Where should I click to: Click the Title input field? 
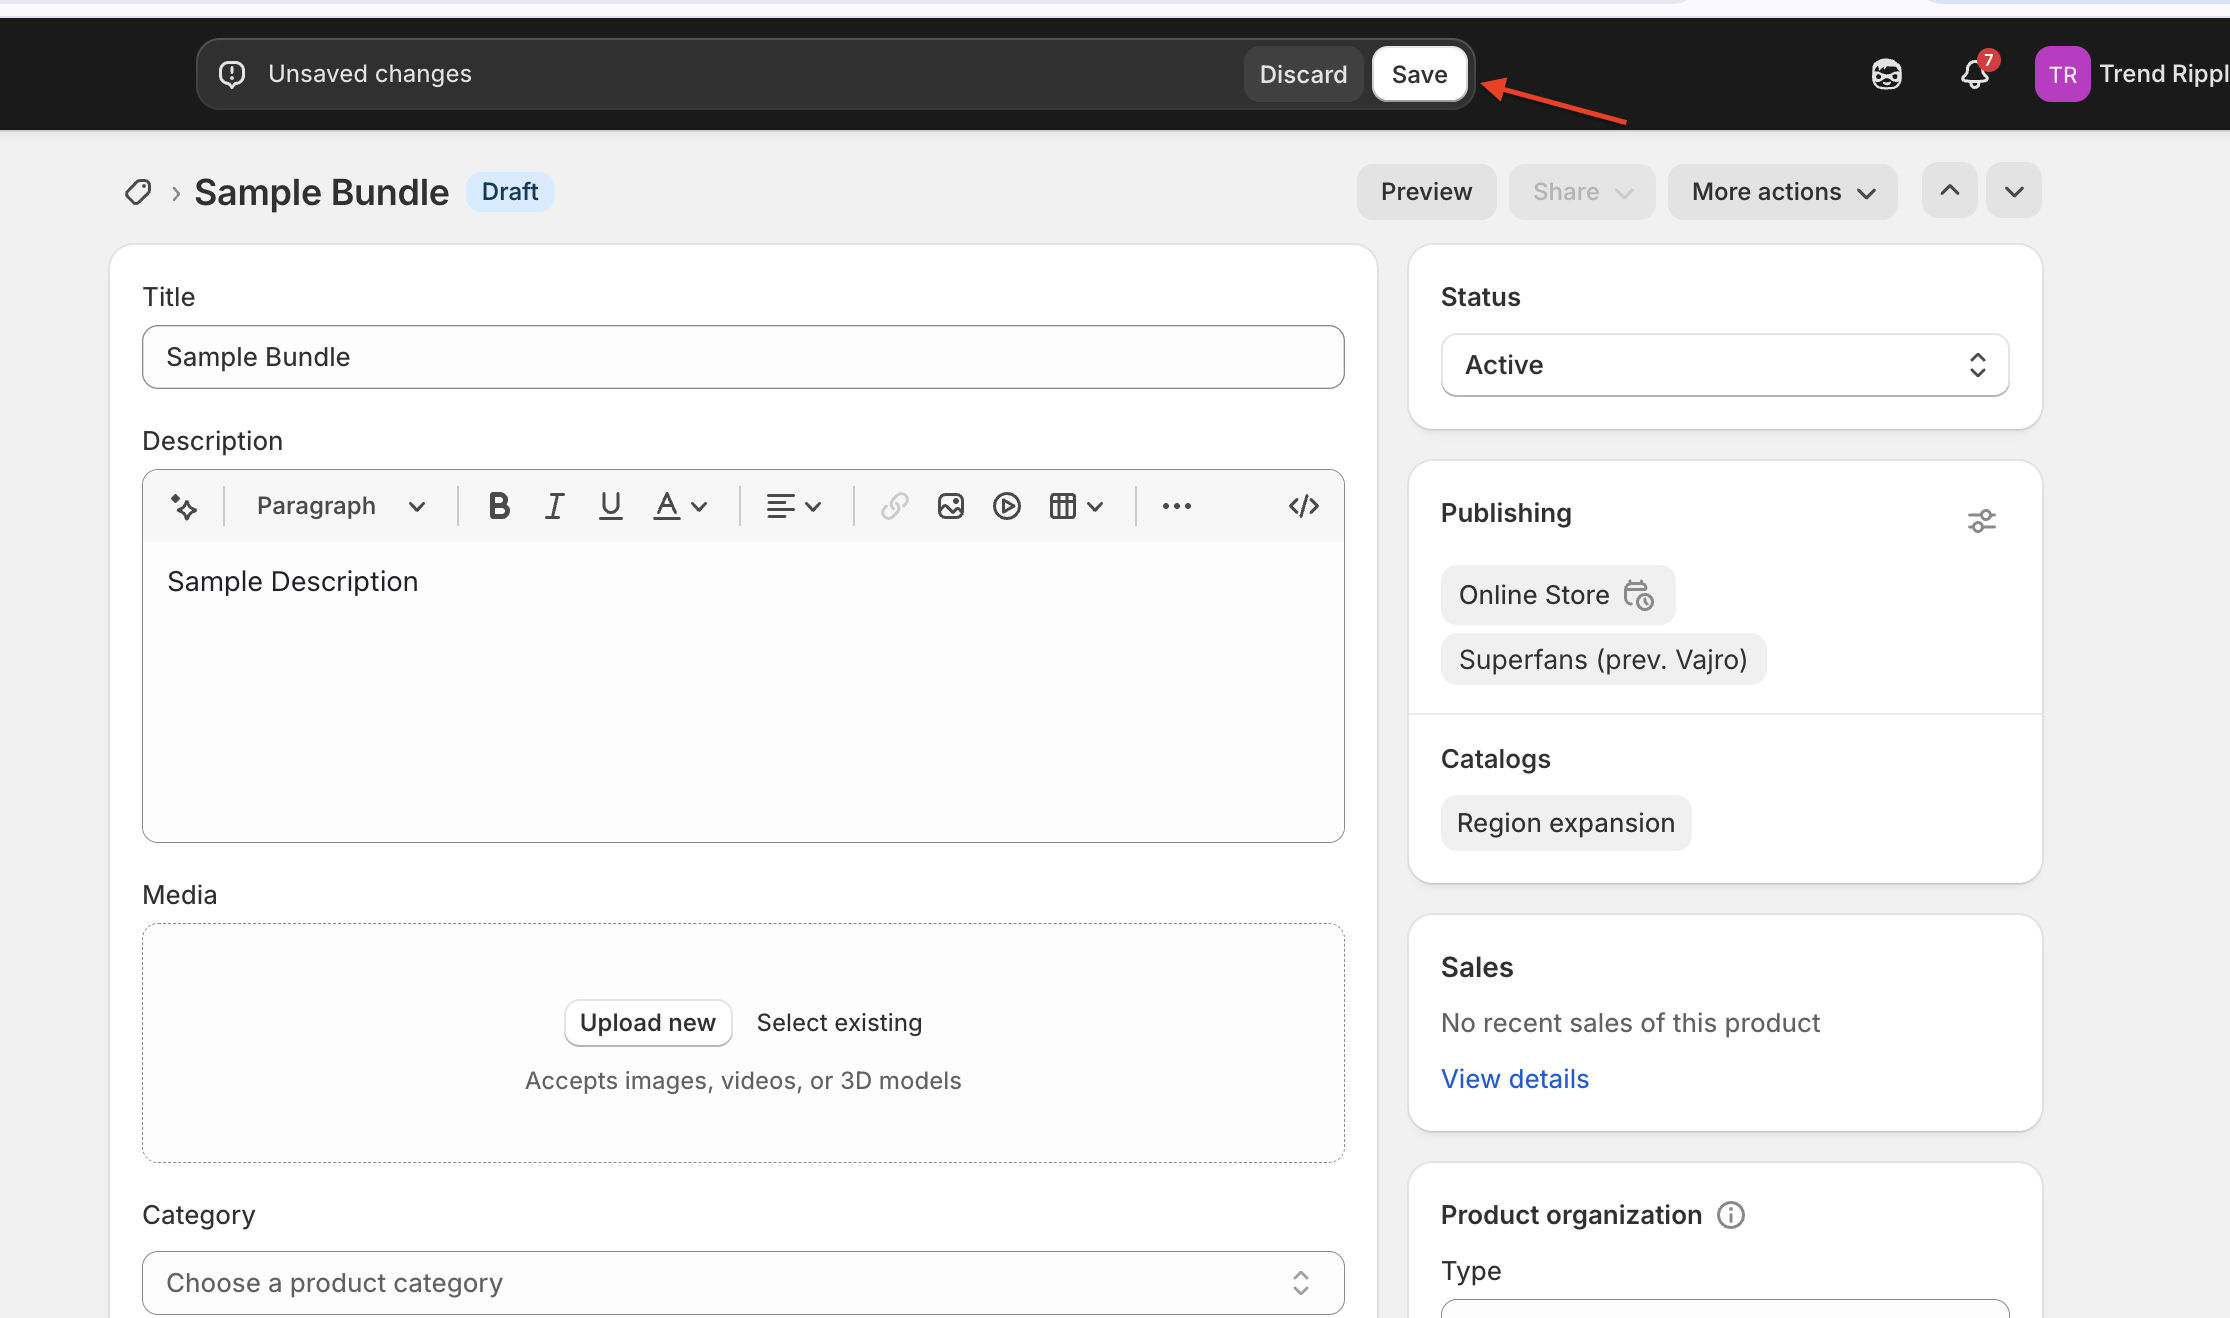coord(742,357)
